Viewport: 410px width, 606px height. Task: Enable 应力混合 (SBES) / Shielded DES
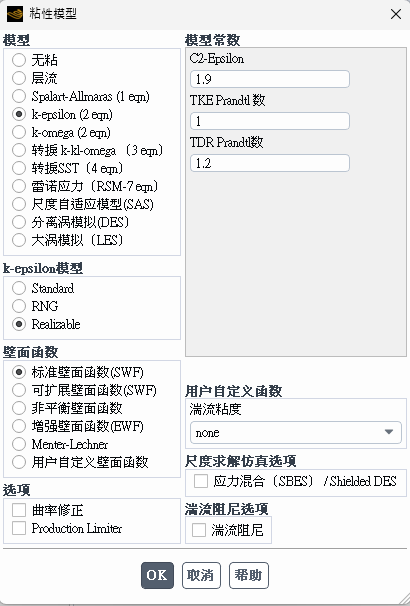[201, 481]
